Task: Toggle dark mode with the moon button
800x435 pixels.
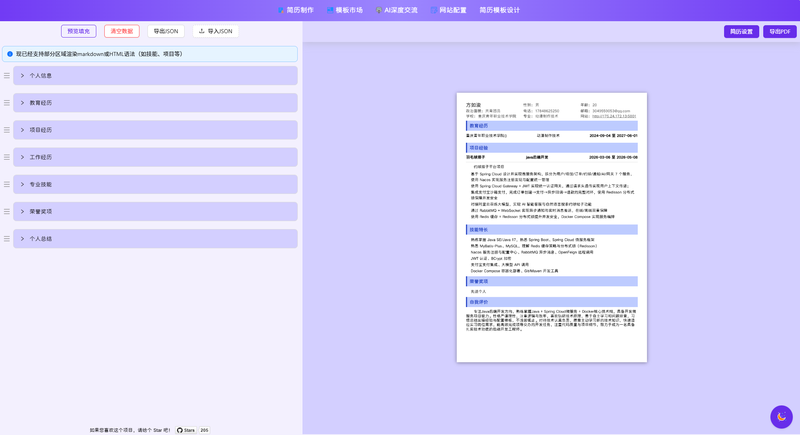Action: tap(781, 417)
